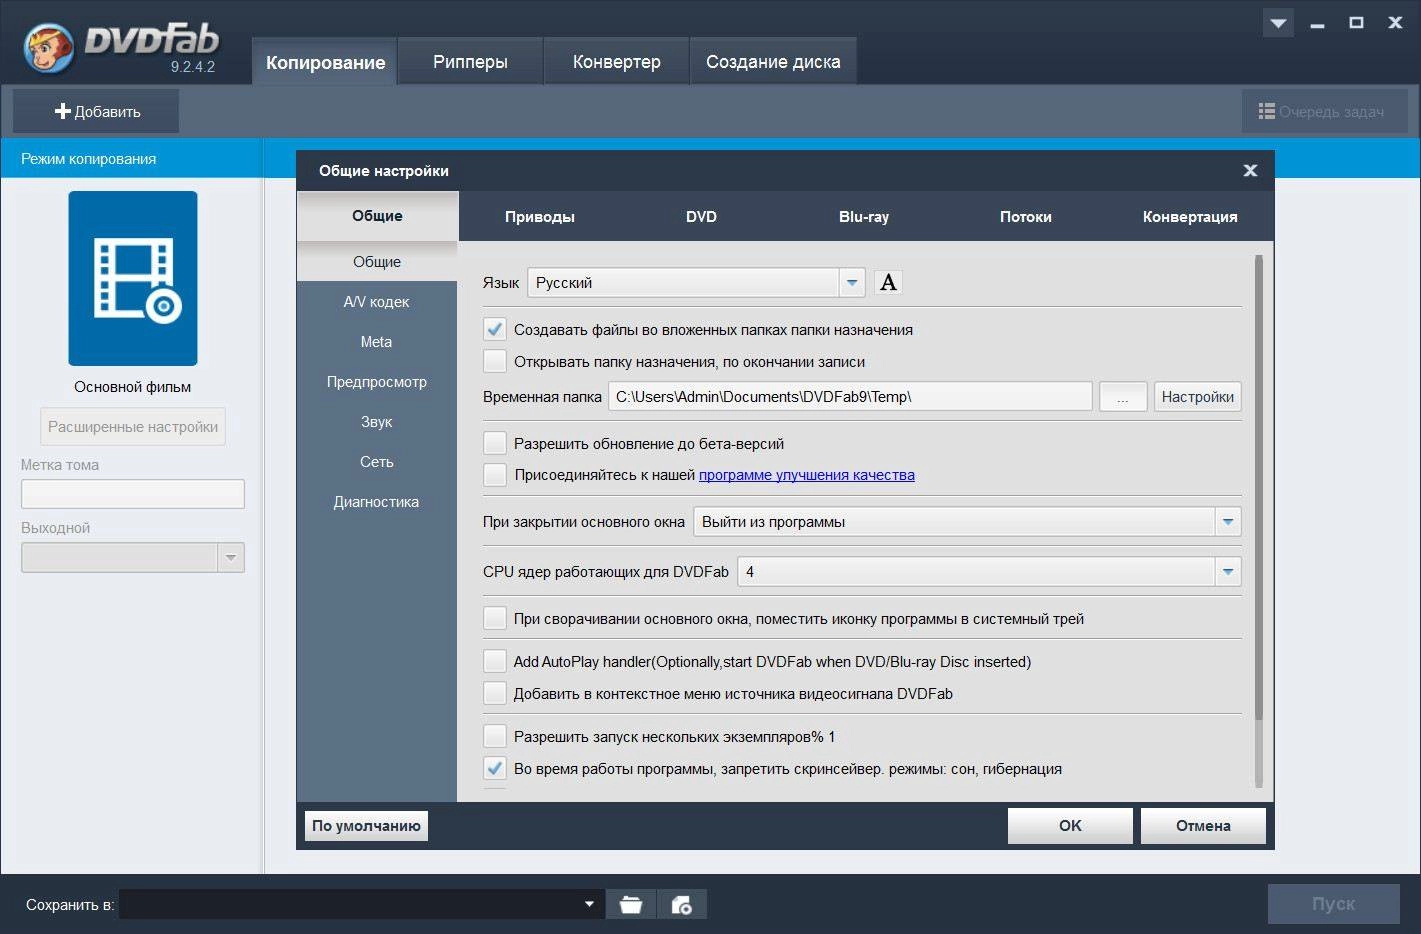Image resolution: width=1421 pixels, height=934 pixels.
Task: Enable minimize to system tray checkbox
Action: [495, 618]
